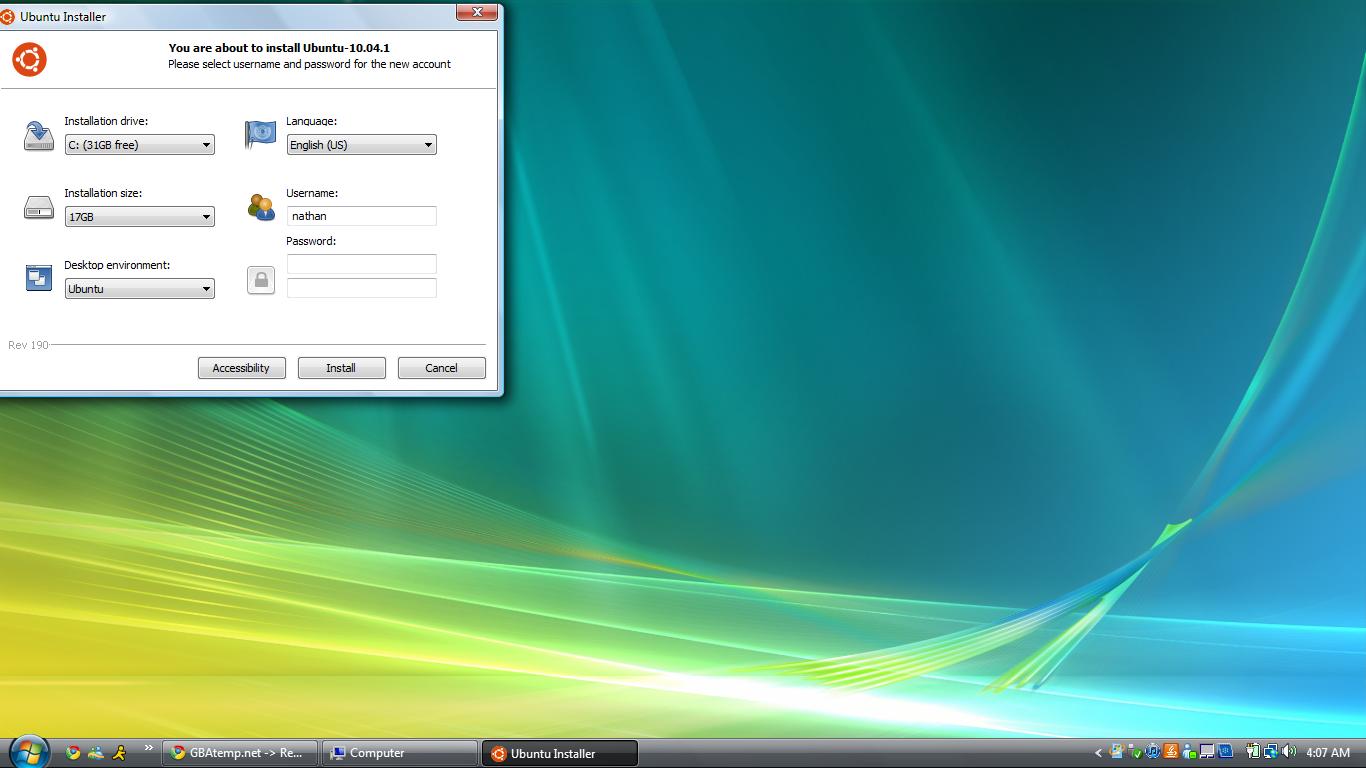Click the Language label
1366x768 pixels.
pyautogui.click(x=311, y=121)
